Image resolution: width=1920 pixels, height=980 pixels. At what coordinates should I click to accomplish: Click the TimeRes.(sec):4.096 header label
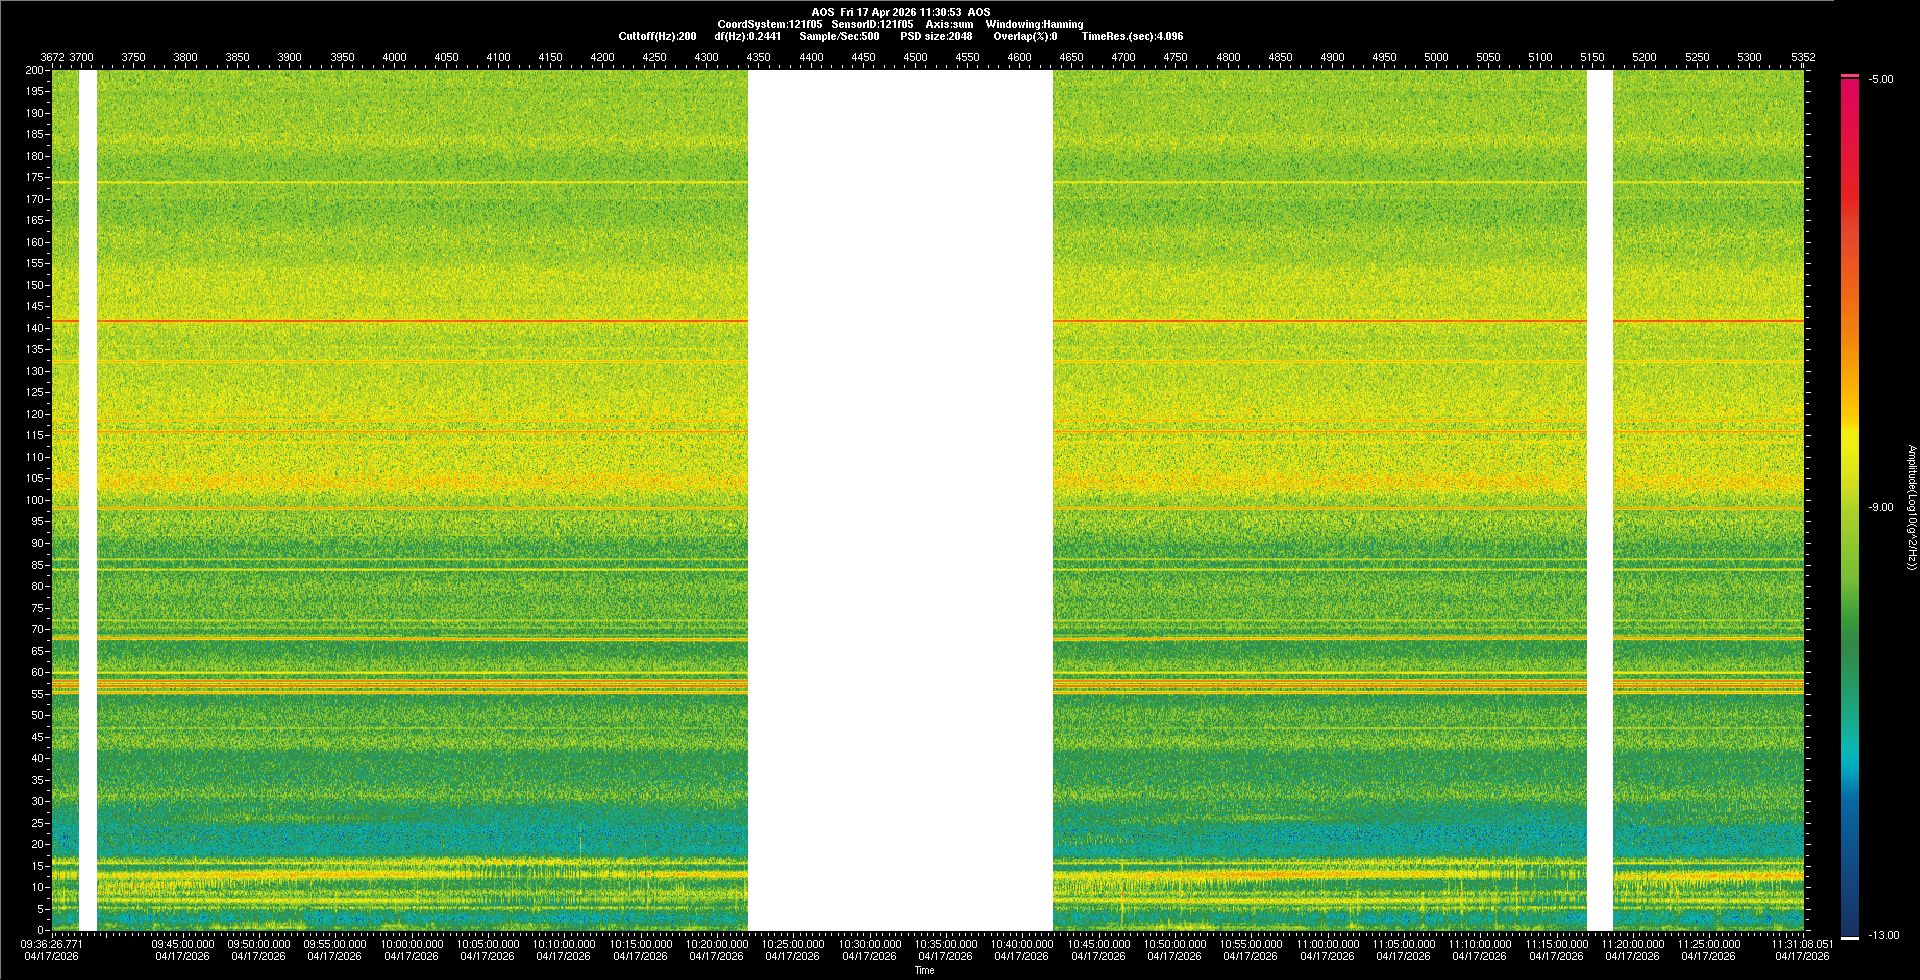(1132, 36)
